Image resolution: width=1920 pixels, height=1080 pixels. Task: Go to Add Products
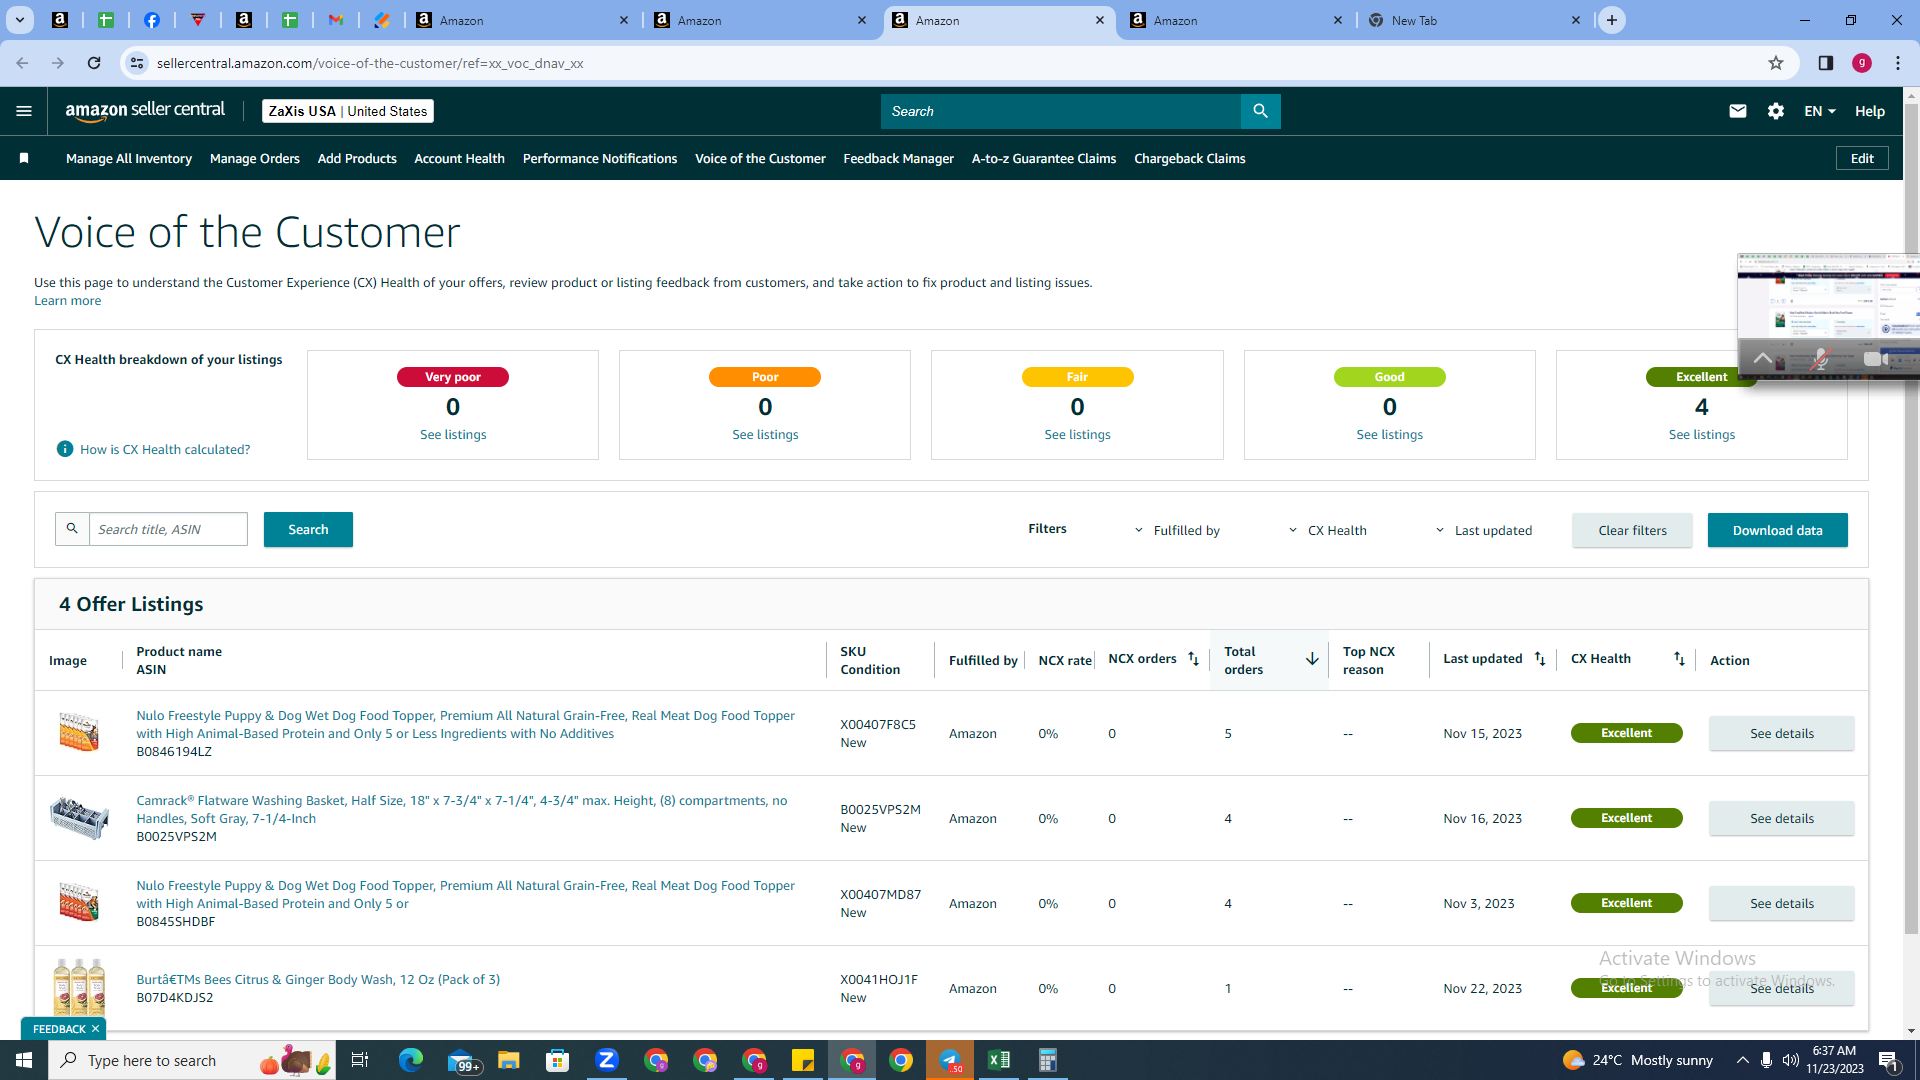pos(357,158)
